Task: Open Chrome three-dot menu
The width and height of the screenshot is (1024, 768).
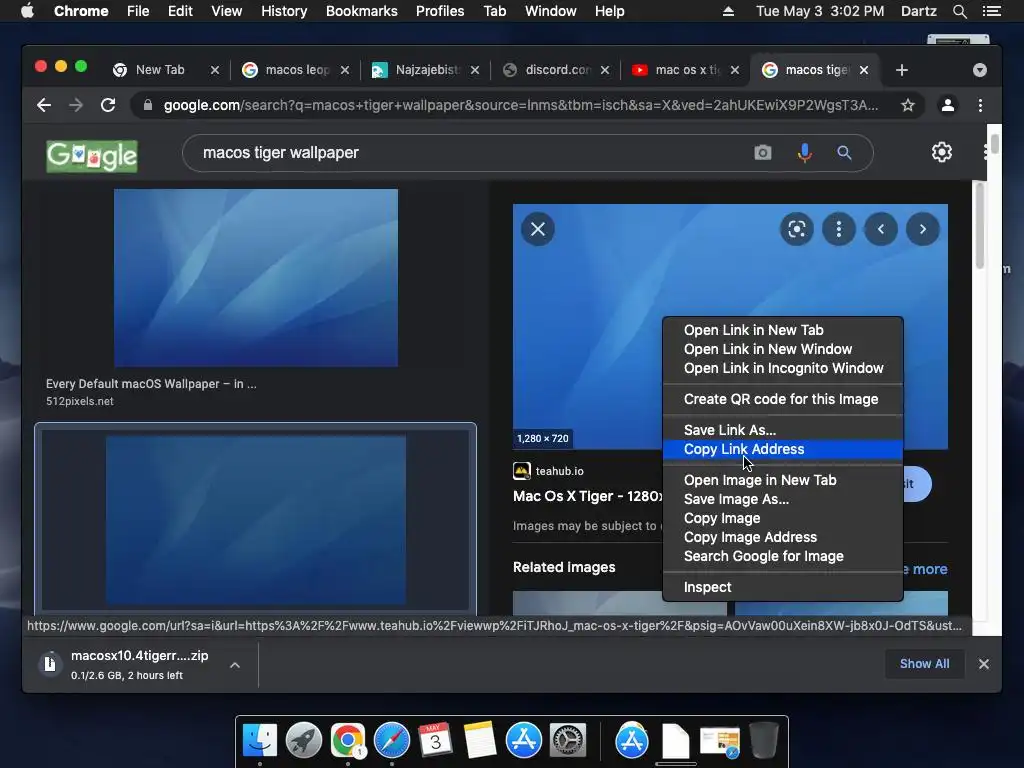Action: point(980,105)
